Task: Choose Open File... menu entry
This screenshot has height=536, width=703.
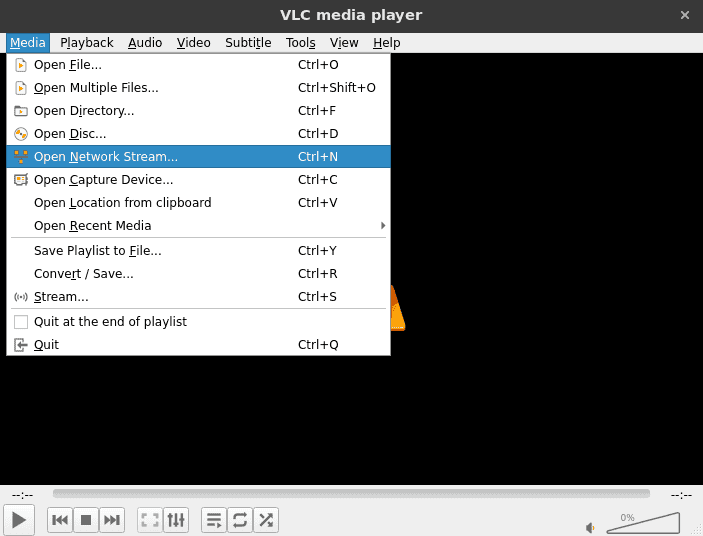Action: coord(199,65)
